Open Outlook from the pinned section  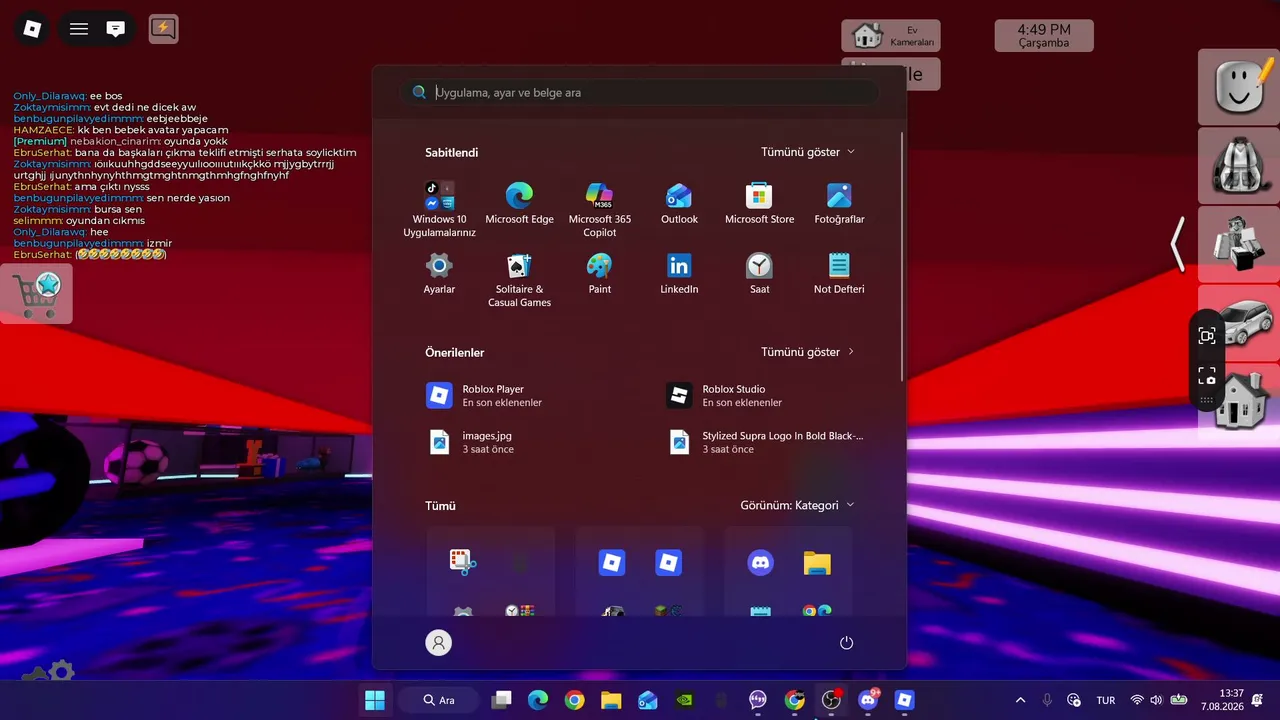coord(679,204)
